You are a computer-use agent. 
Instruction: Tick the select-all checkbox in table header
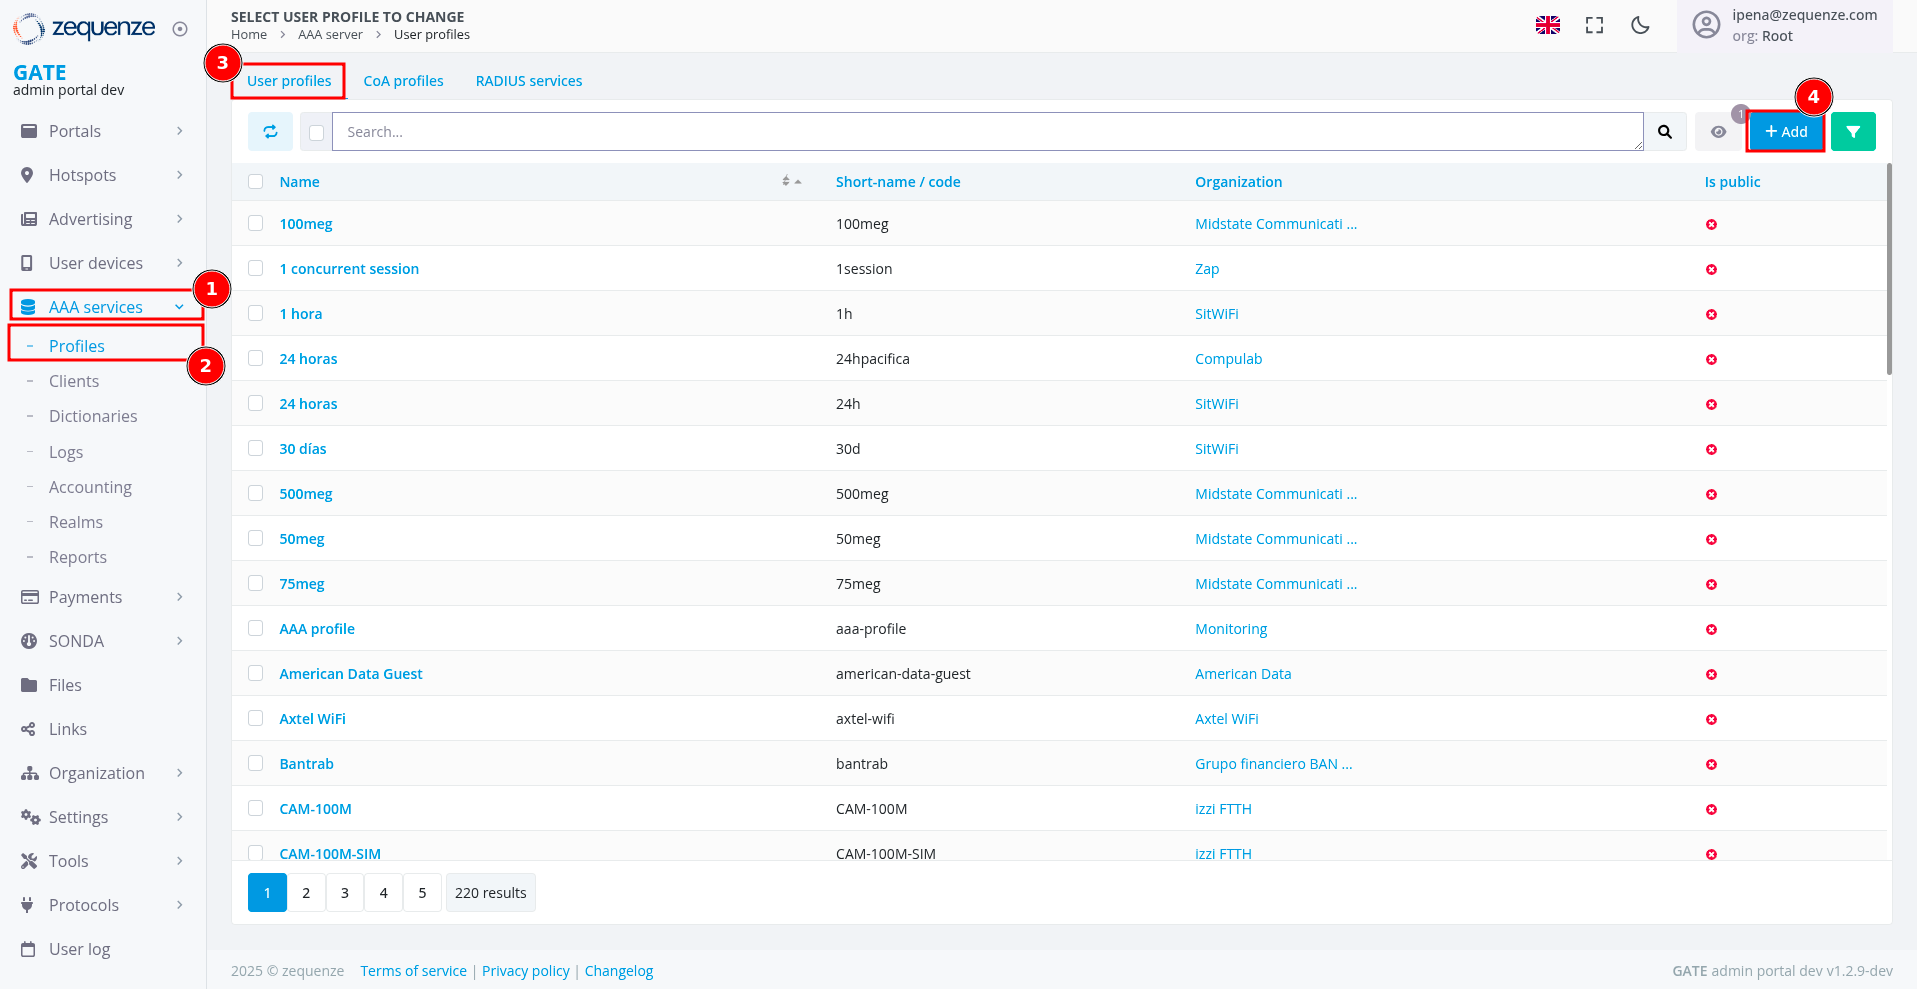click(x=256, y=182)
